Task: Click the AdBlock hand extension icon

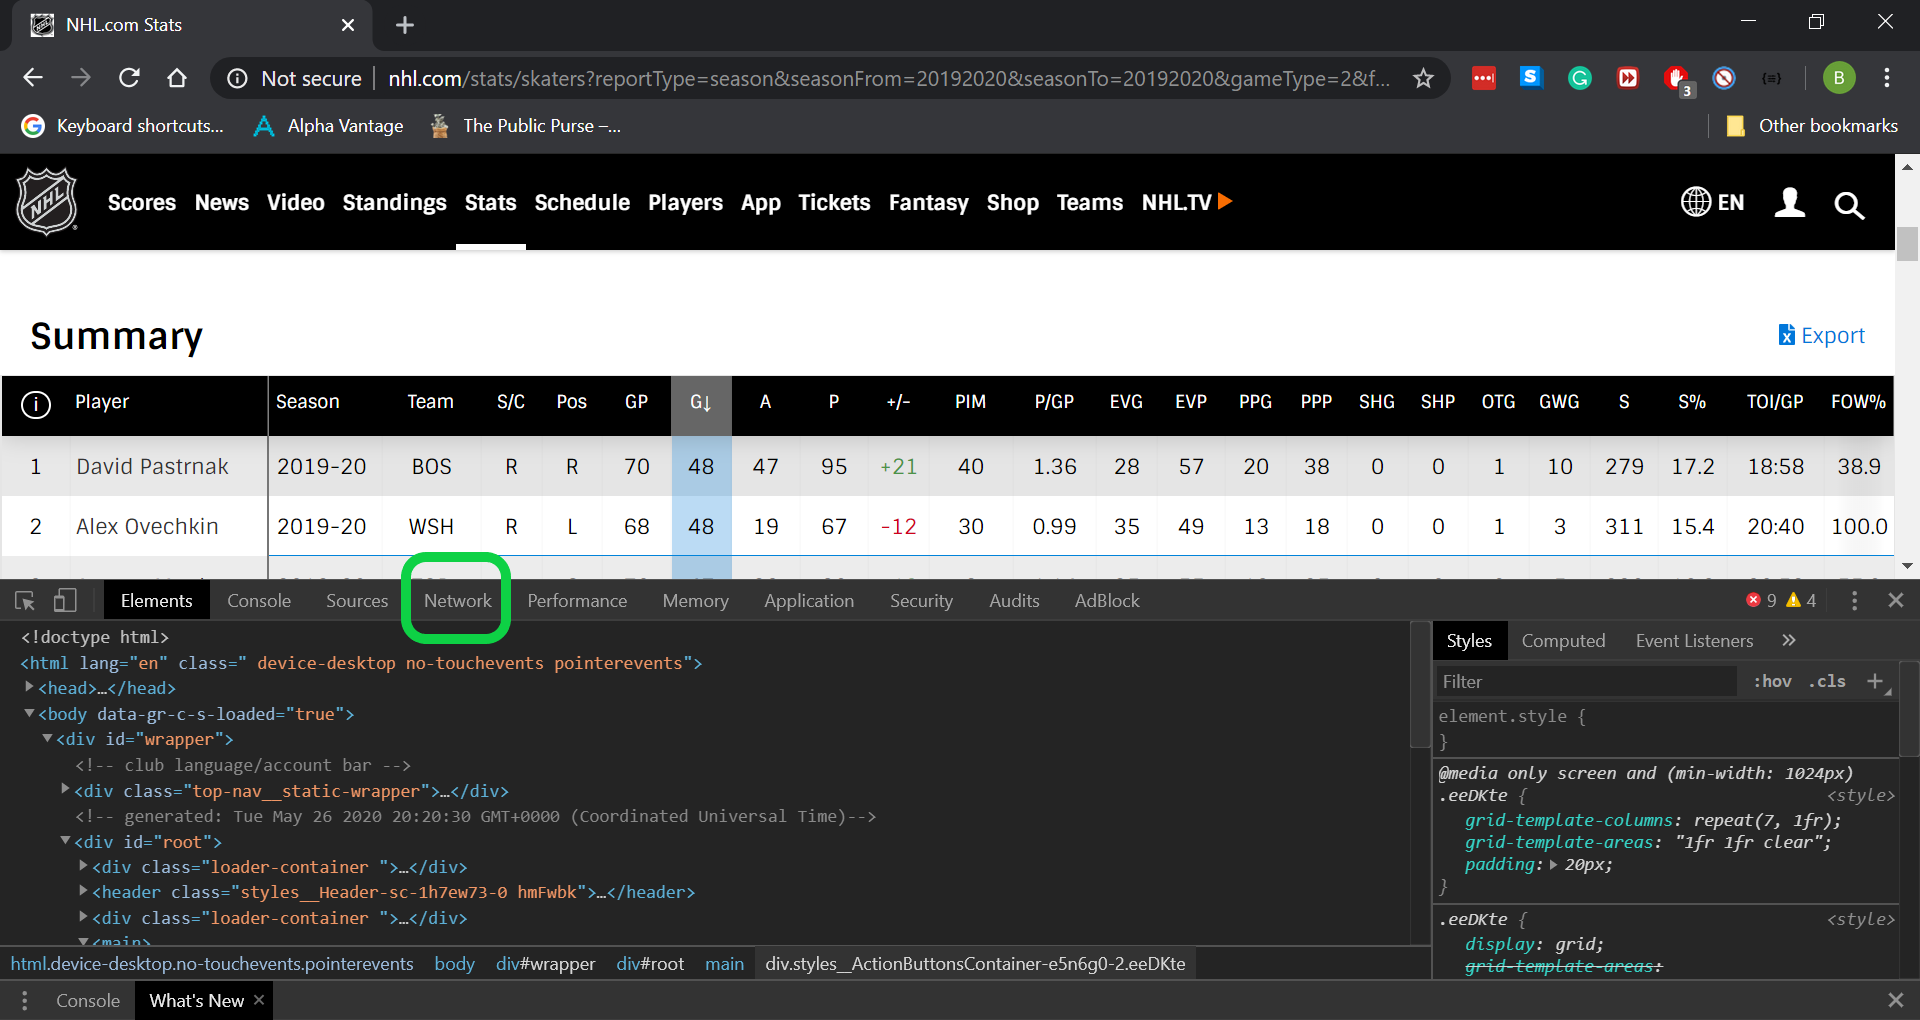Action: tap(1677, 78)
